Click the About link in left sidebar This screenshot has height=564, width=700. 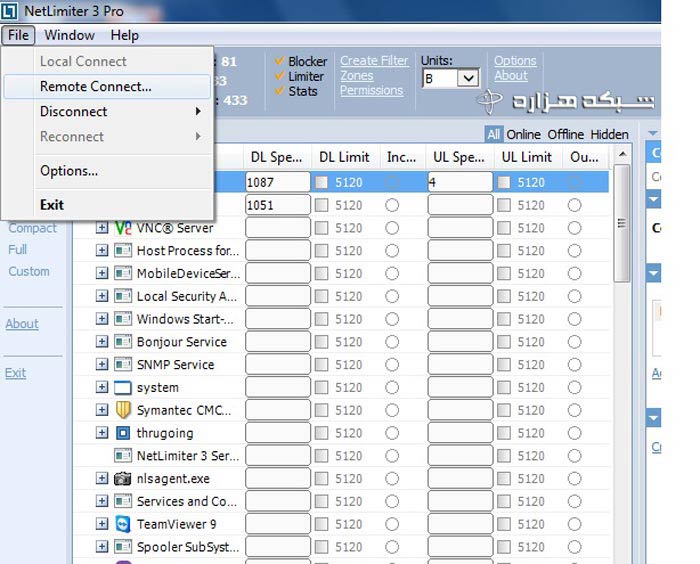(22, 323)
